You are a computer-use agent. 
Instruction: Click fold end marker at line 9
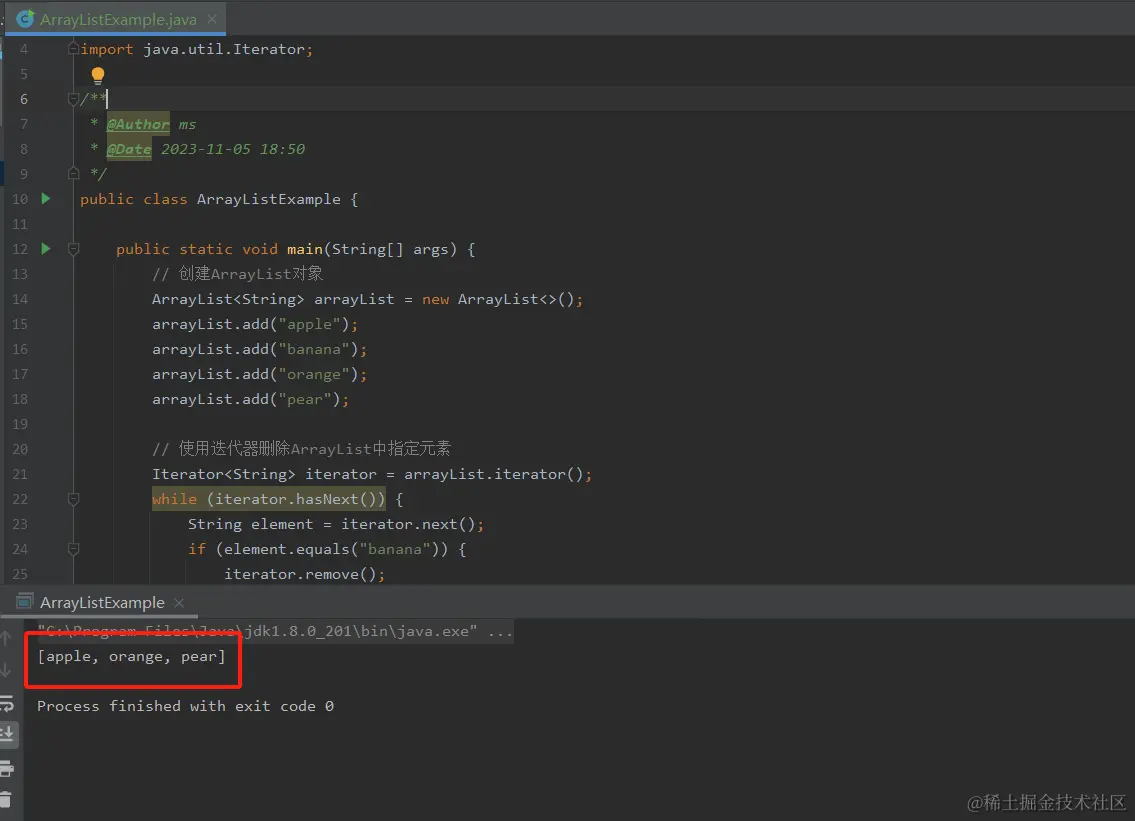pos(73,173)
